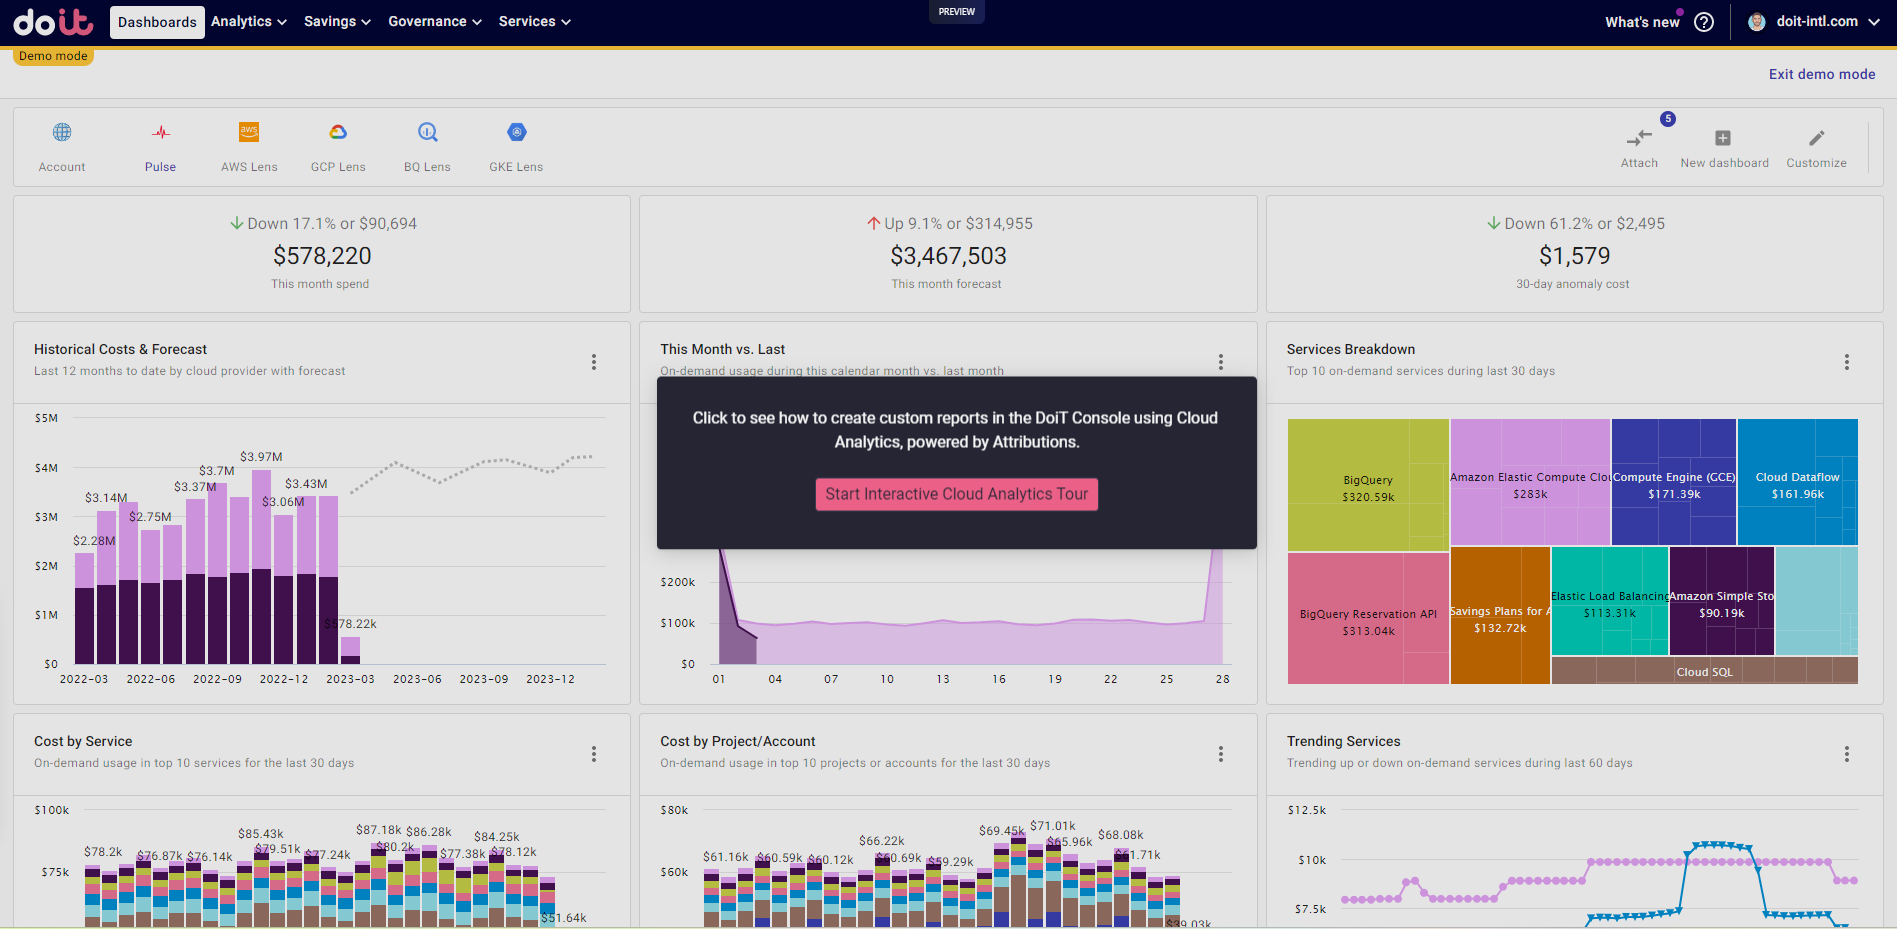Open the doit-intl.com account dropdown
Image resolution: width=1897 pixels, height=929 pixels.
1814,22
